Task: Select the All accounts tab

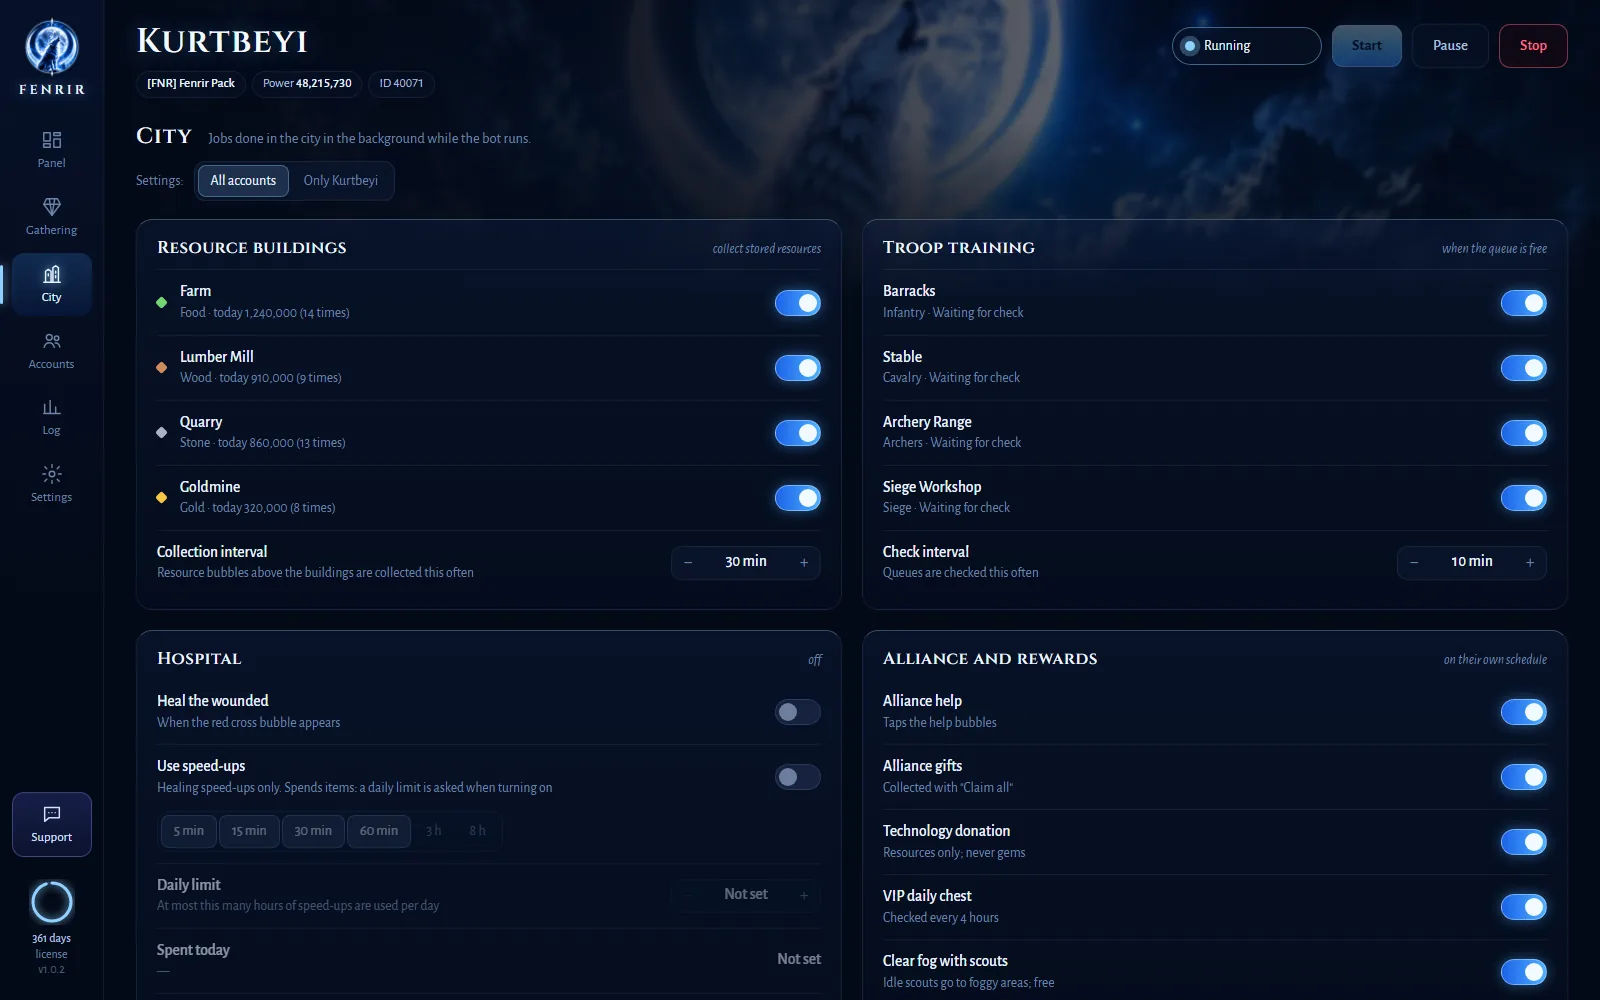Action: 243,181
